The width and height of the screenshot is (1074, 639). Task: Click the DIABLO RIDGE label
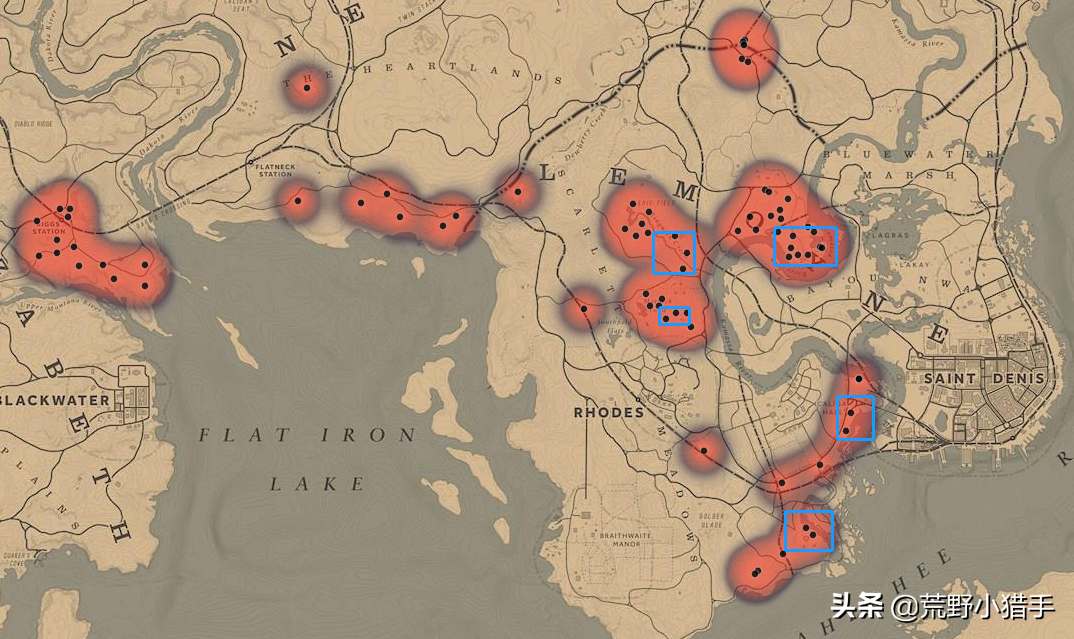(x=34, y=124)
